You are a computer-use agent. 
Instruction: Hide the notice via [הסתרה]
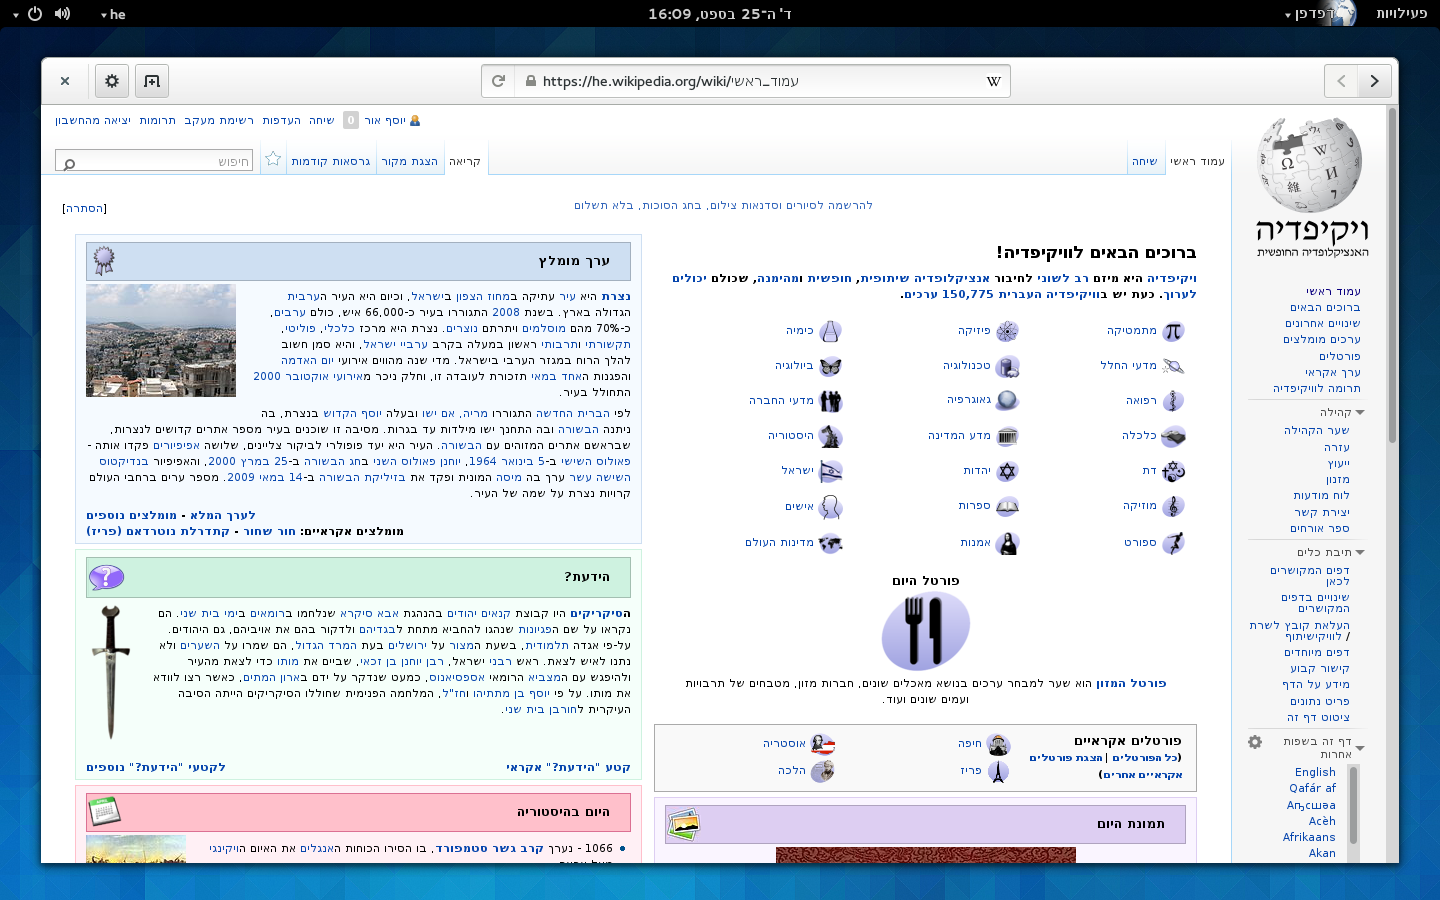pyautogui.click(x=85, y=208)
